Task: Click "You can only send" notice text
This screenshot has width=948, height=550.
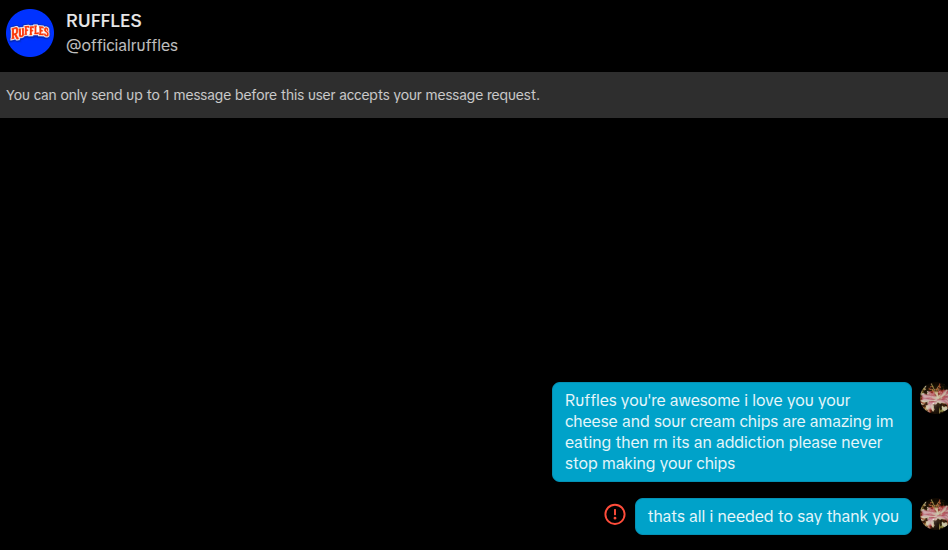Action: point(65,95)
